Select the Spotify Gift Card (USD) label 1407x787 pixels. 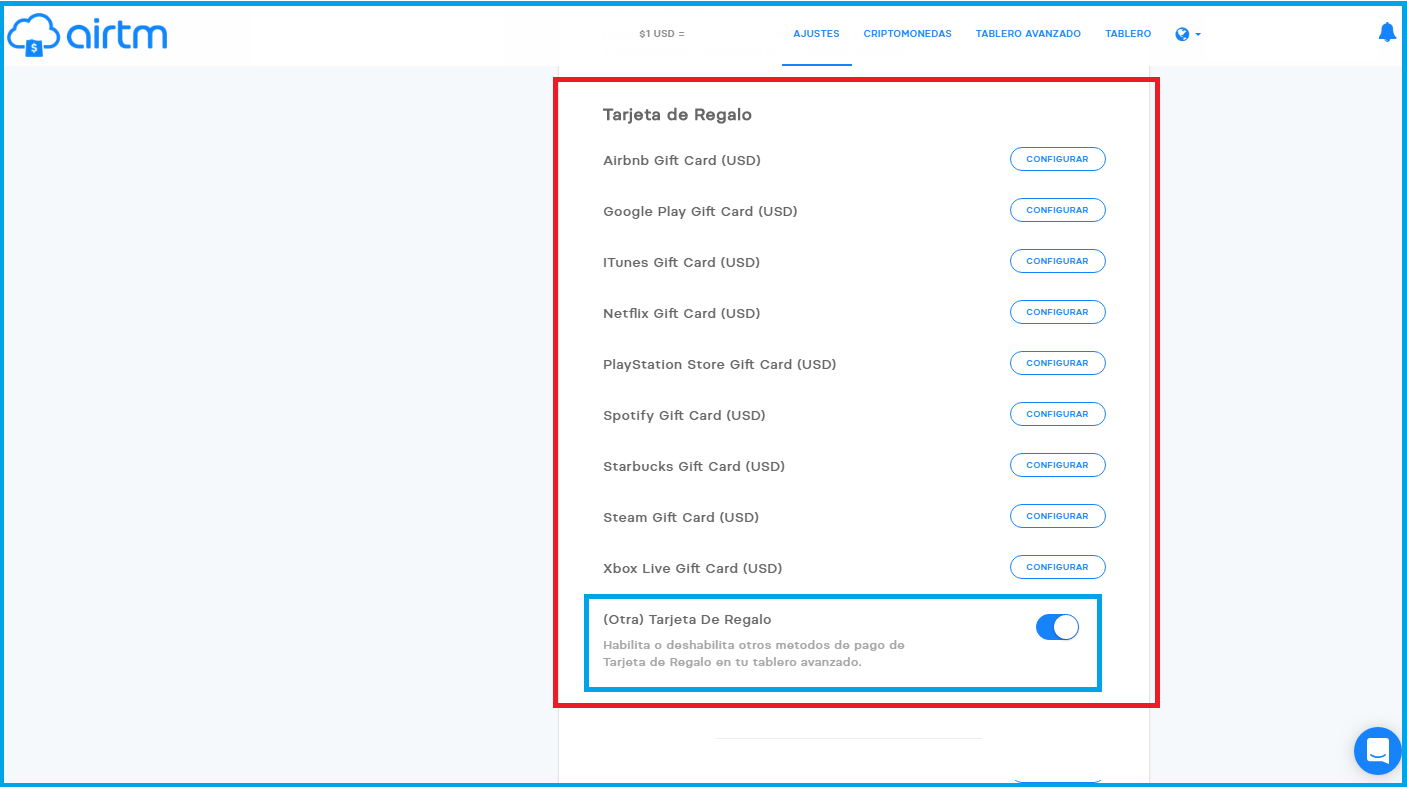(x=684, y=415)
